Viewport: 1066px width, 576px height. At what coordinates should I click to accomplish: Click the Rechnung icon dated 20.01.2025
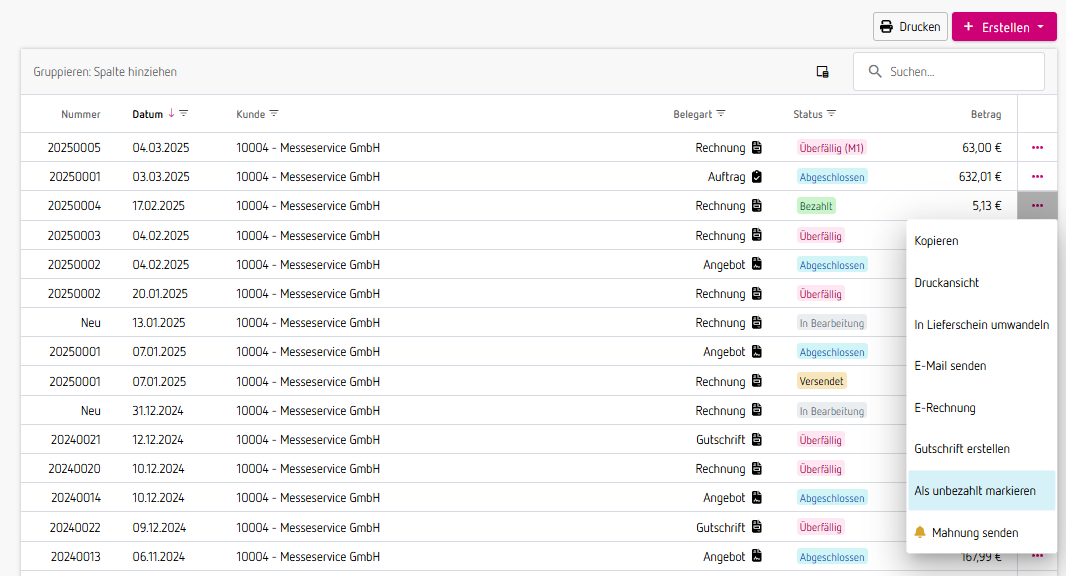[757, 294]
